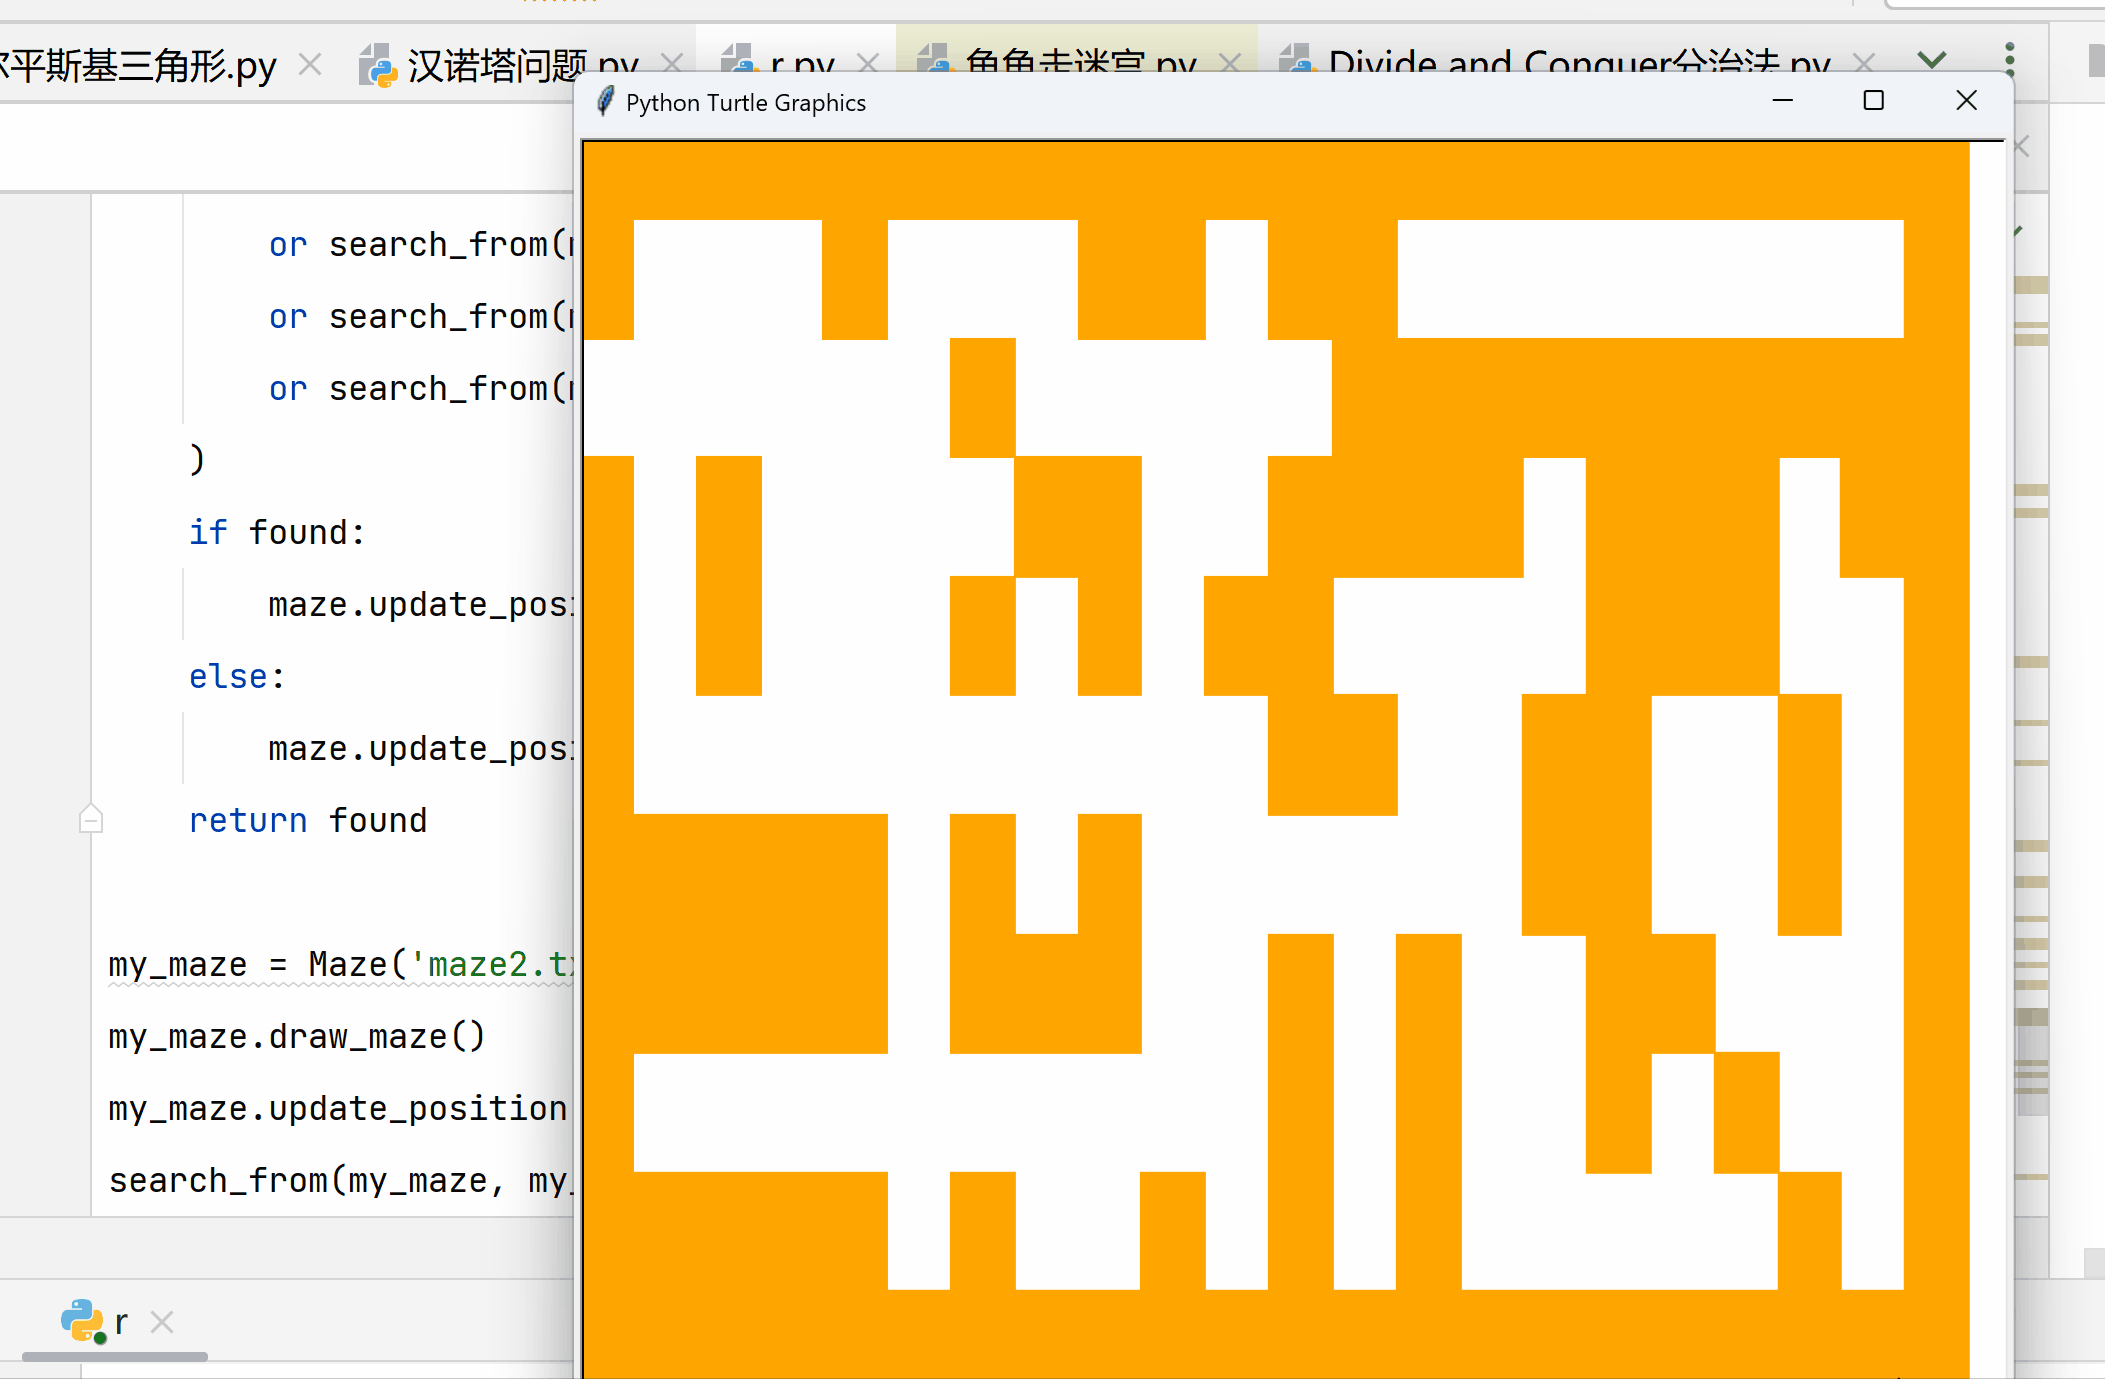This screenshot has height=1379, width=2105.
Task: Click the Python icon in the run tab
Action: point(82,1321)
